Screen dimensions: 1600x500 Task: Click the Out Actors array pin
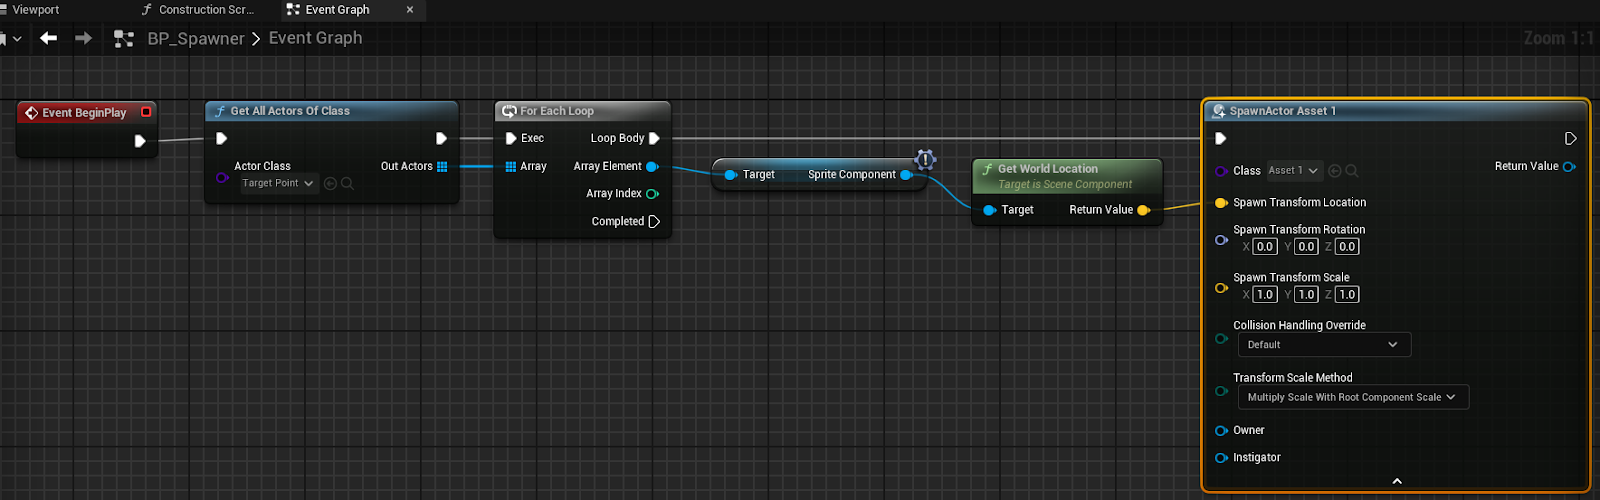point(442,166)
